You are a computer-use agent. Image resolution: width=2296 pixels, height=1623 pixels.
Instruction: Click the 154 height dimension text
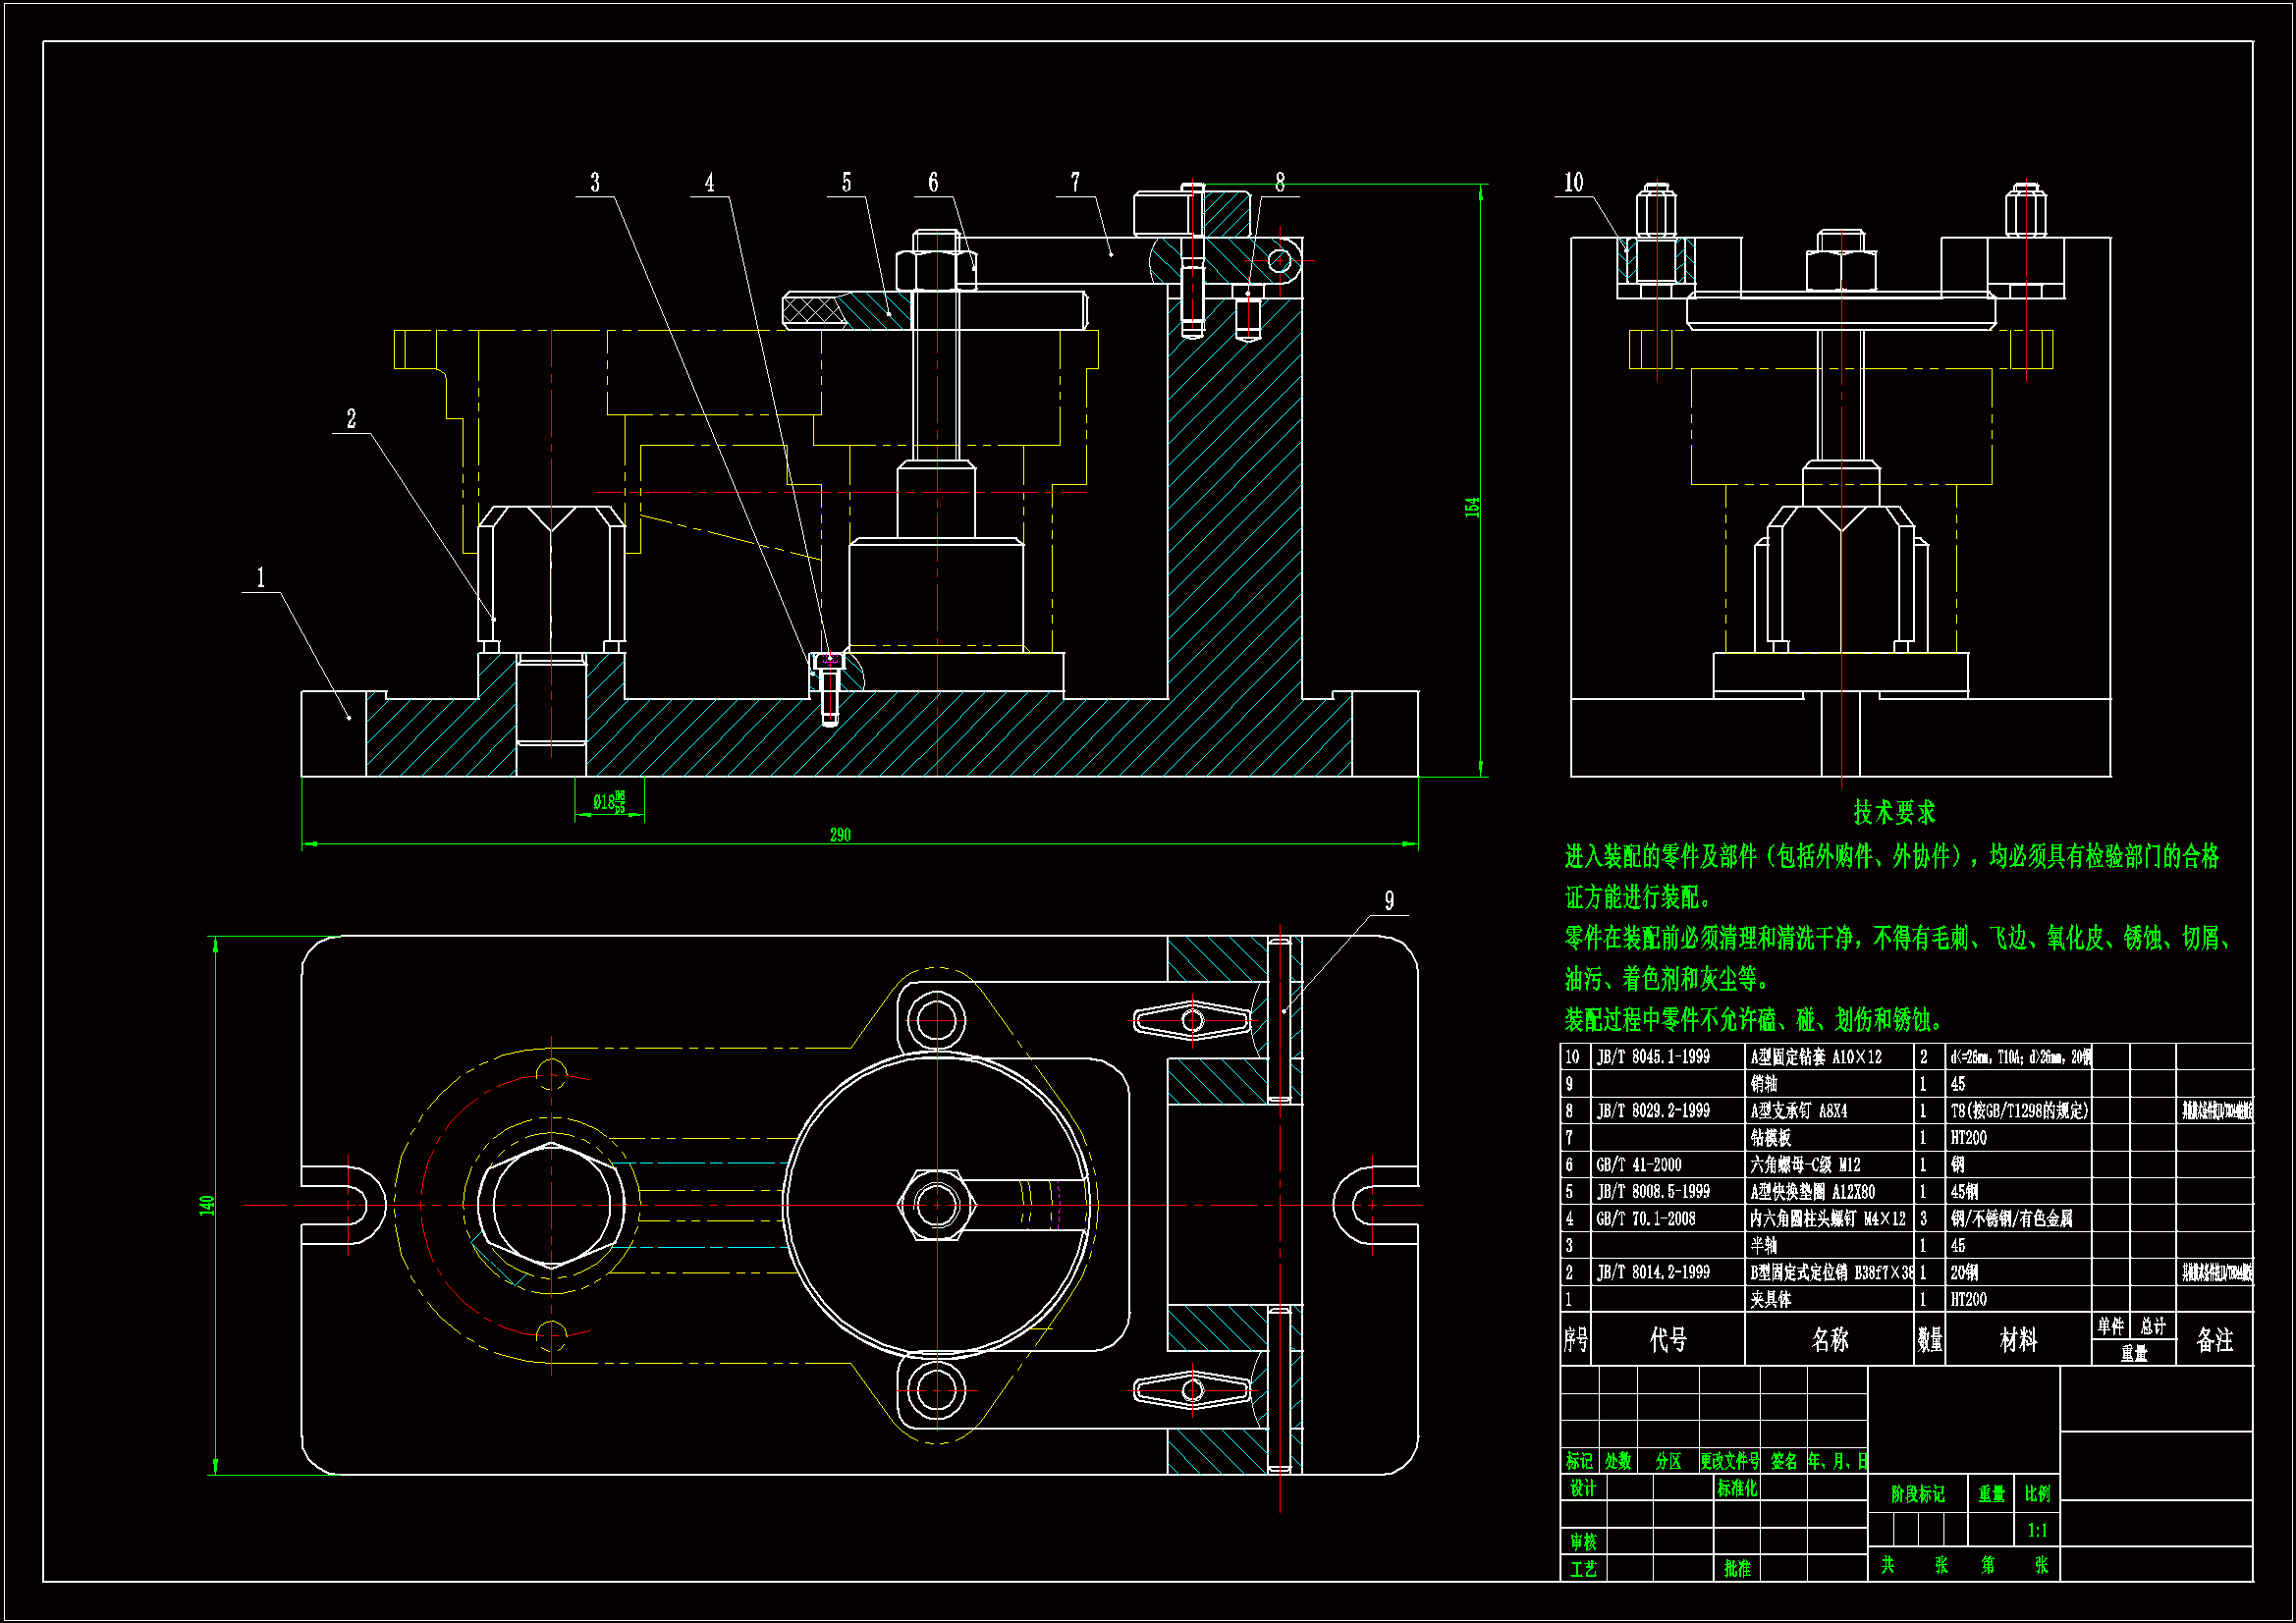pos(1472,507)
